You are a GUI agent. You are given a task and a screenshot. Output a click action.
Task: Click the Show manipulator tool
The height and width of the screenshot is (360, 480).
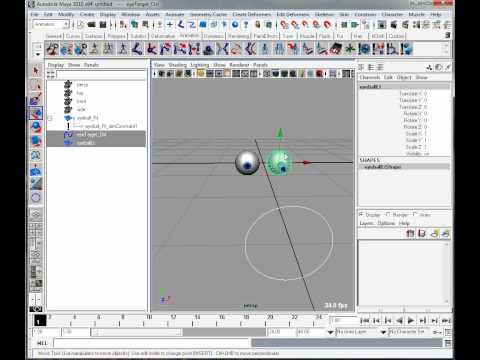tap(36, 184)
